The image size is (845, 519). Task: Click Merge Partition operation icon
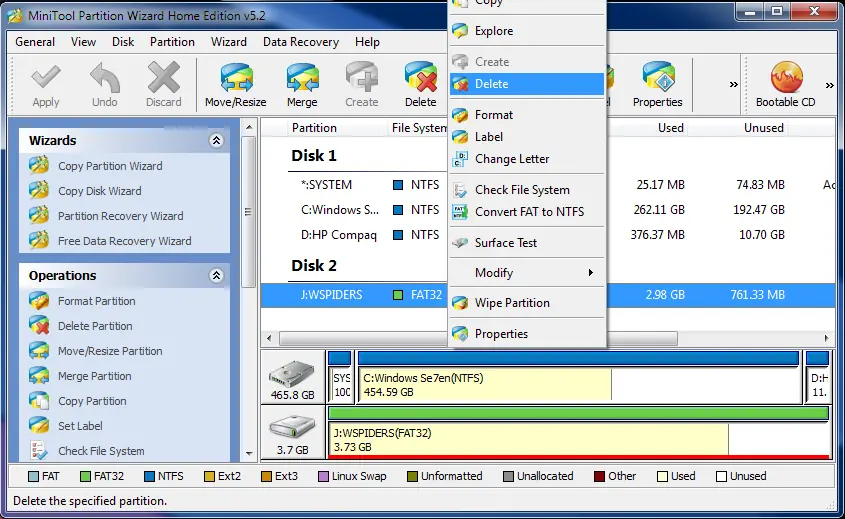pyautogui.click(x=39, y=376)
